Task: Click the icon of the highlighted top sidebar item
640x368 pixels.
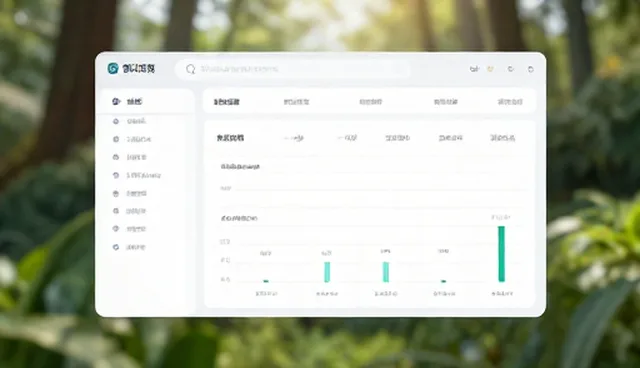Action: pos(116,101)
